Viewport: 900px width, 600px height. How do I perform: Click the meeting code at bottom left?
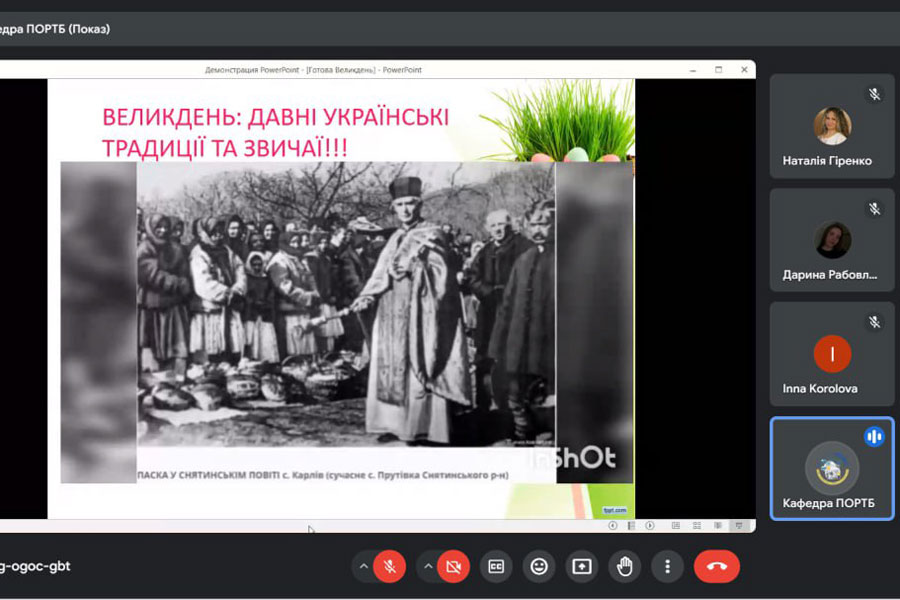point(35,567)
